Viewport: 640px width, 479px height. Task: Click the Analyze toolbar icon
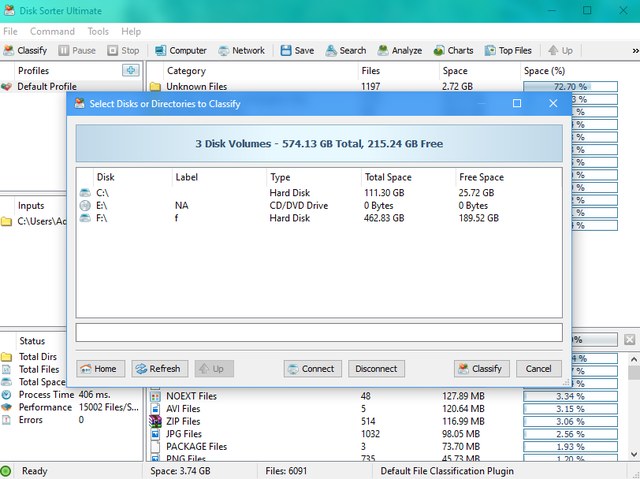(399, 50)
